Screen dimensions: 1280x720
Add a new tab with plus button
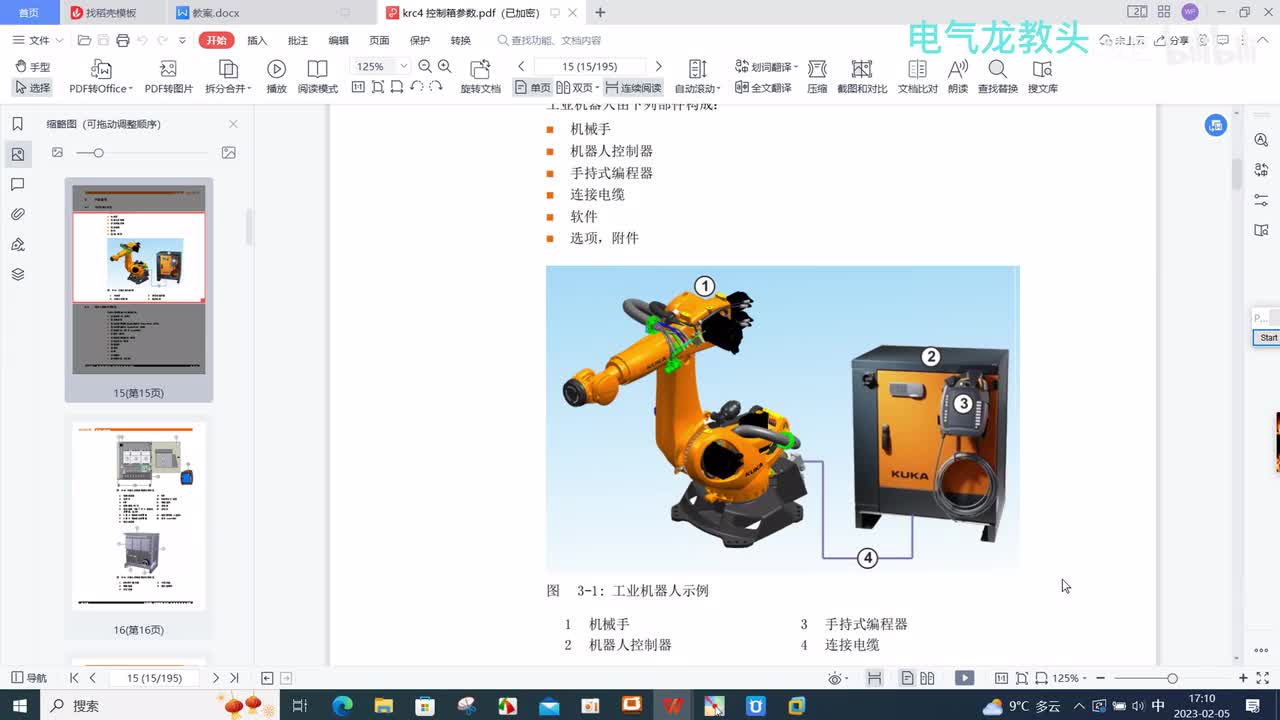pyautogui.click(x=600, y=13)
